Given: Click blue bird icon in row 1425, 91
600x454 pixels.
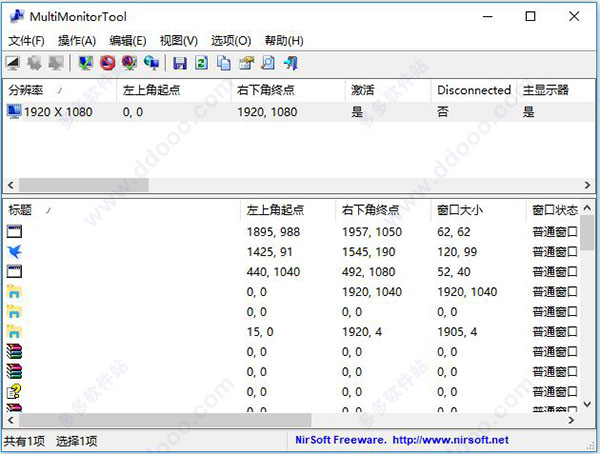Looking at the screenshot, I should (x=14, y=251).
